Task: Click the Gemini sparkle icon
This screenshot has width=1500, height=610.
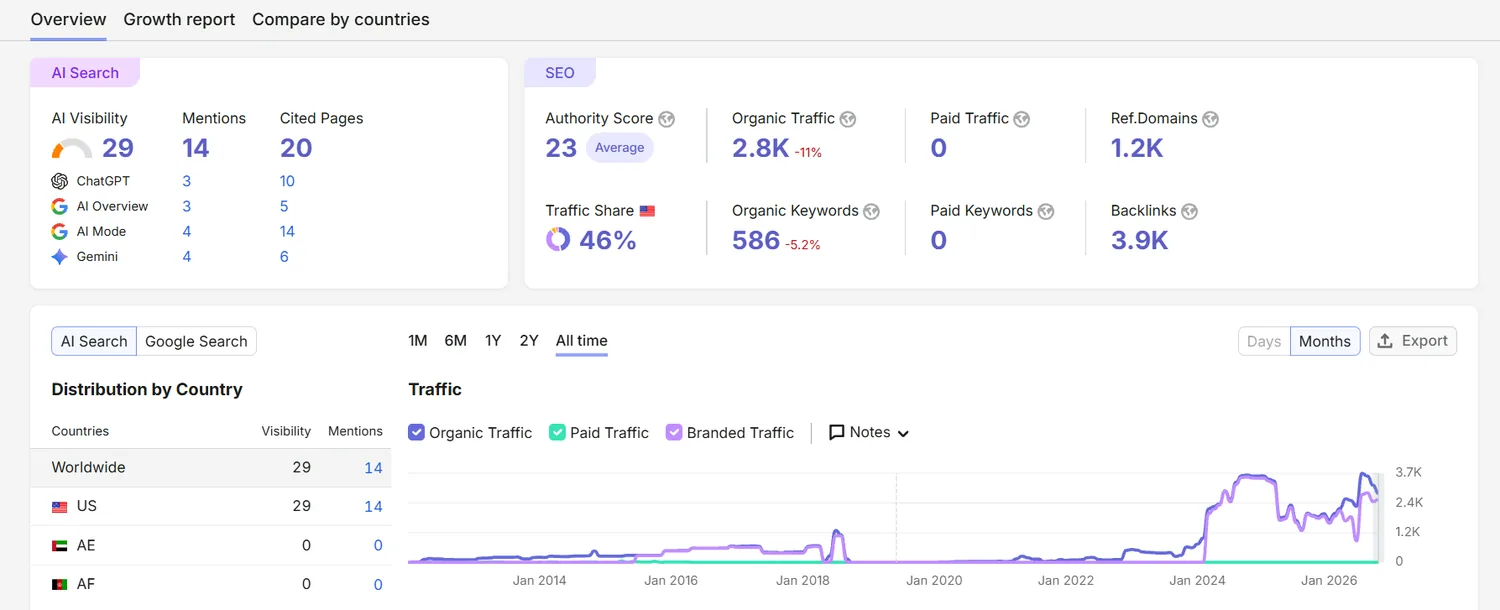Action: click(x=60, y=257)
